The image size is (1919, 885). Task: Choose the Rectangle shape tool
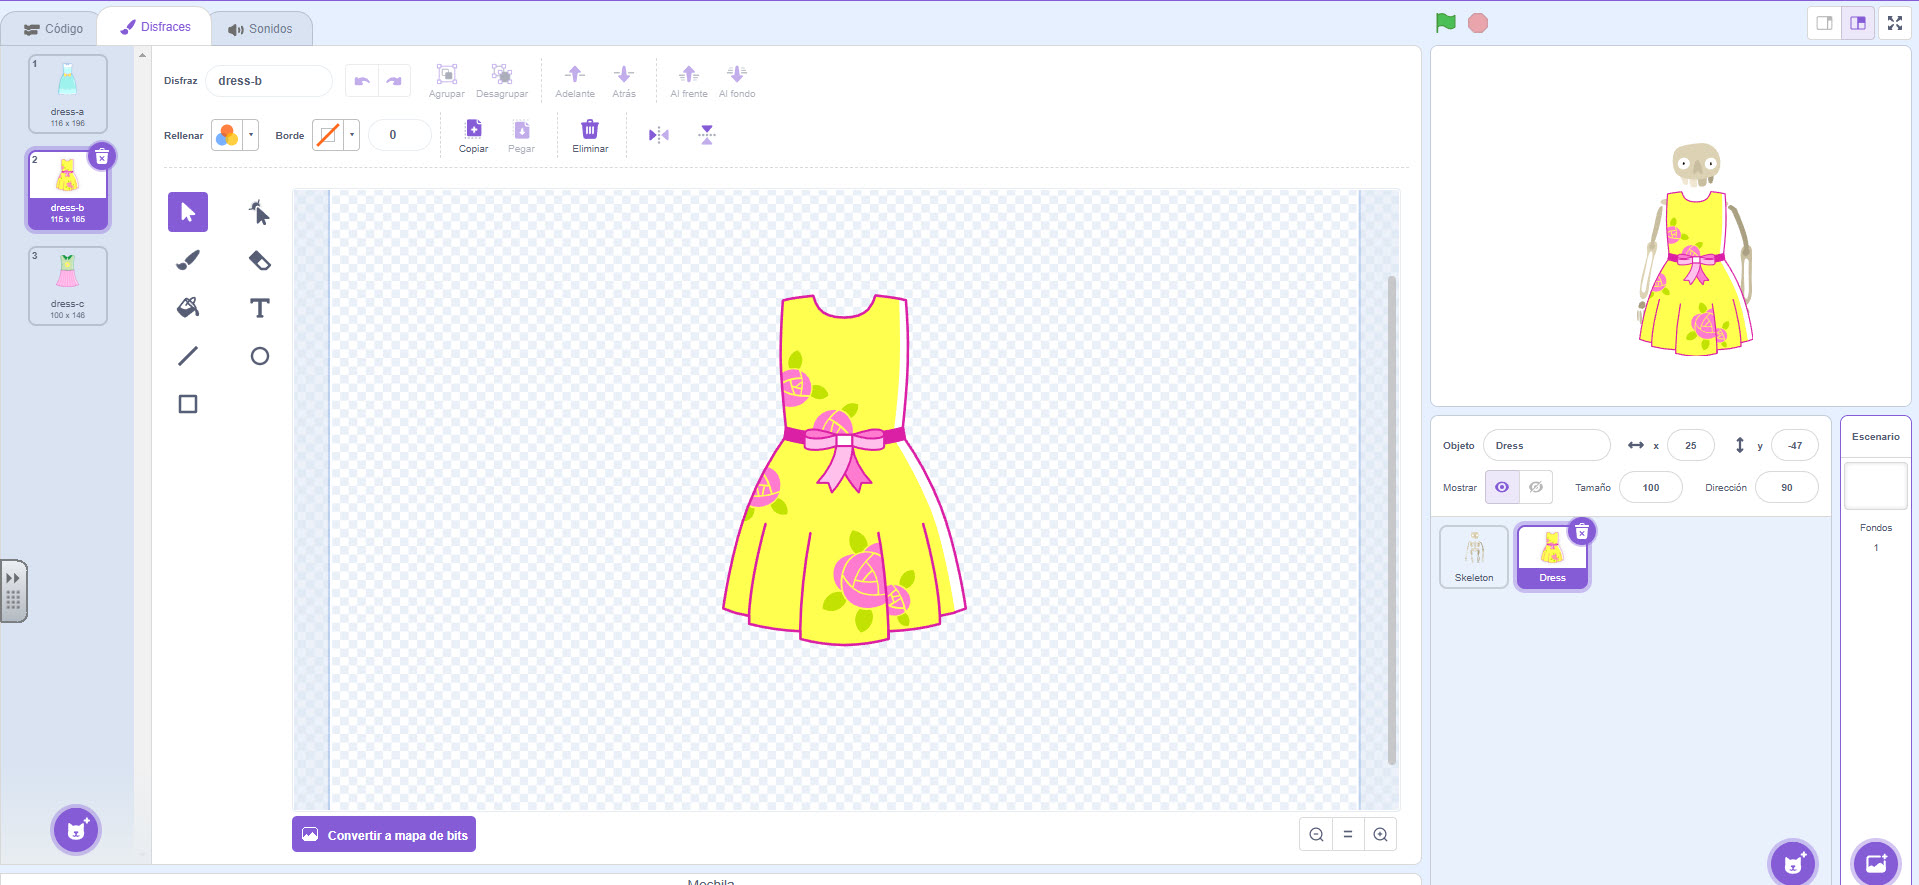188,404
